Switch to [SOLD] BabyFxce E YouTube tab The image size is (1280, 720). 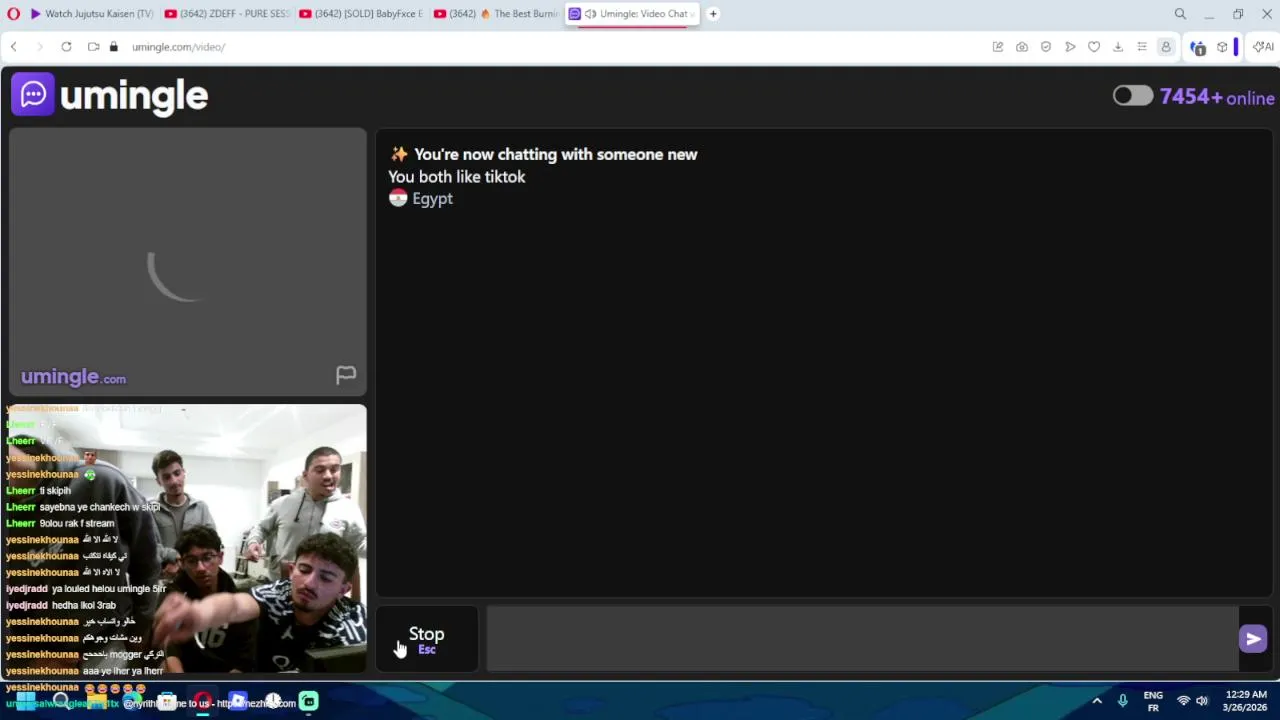point(359,14)
